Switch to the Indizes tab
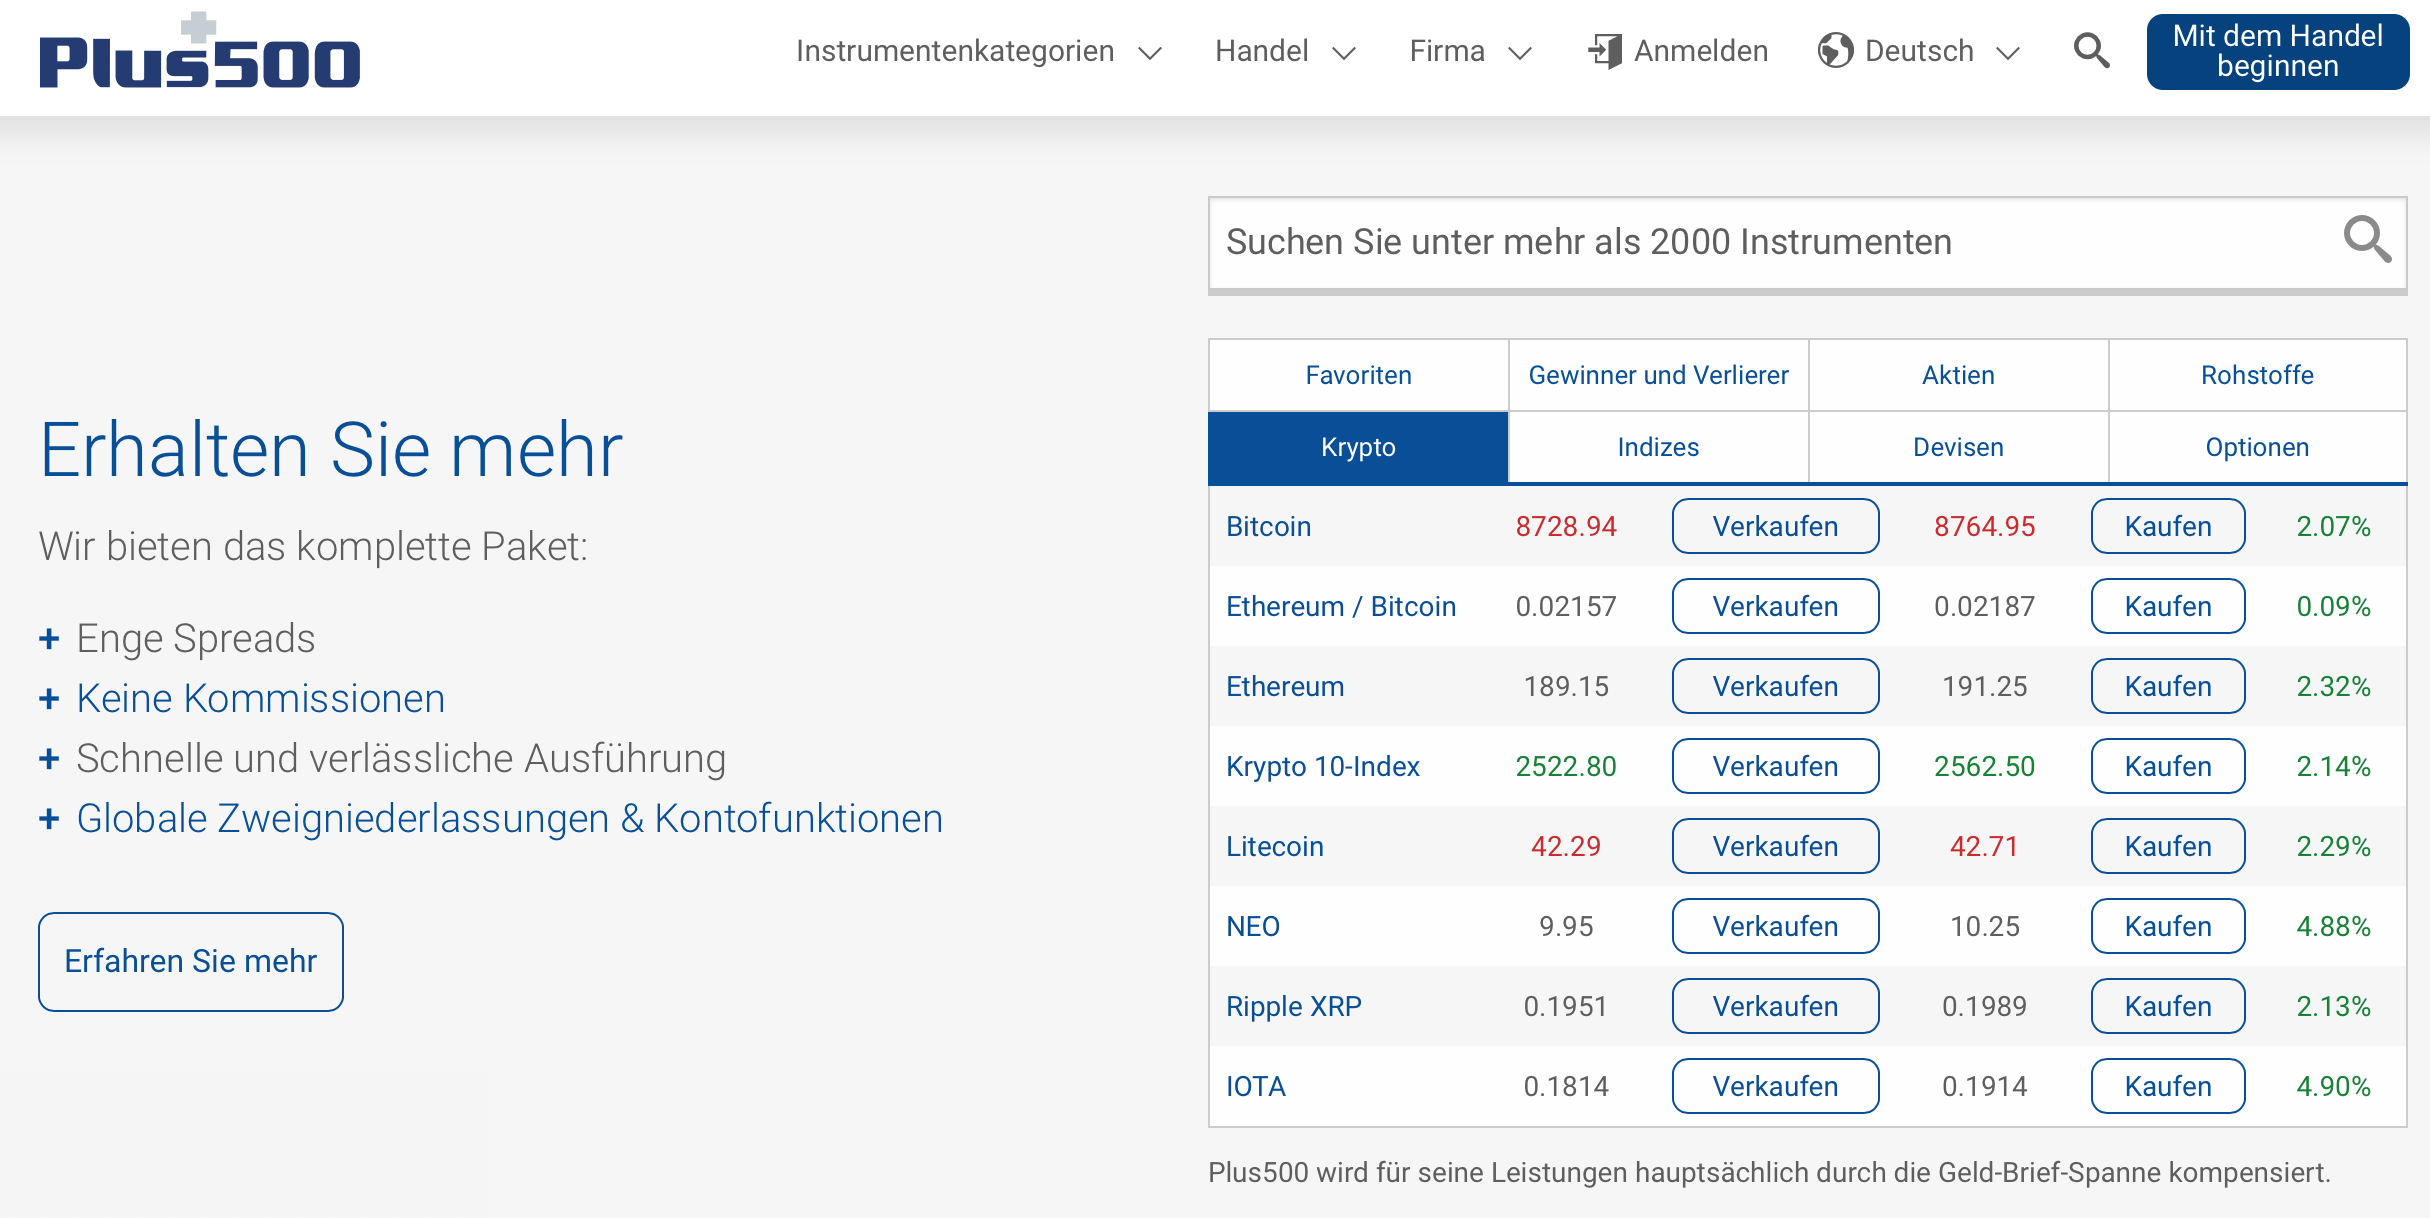This screenshot has height=1218, width=2430. 1658,447
